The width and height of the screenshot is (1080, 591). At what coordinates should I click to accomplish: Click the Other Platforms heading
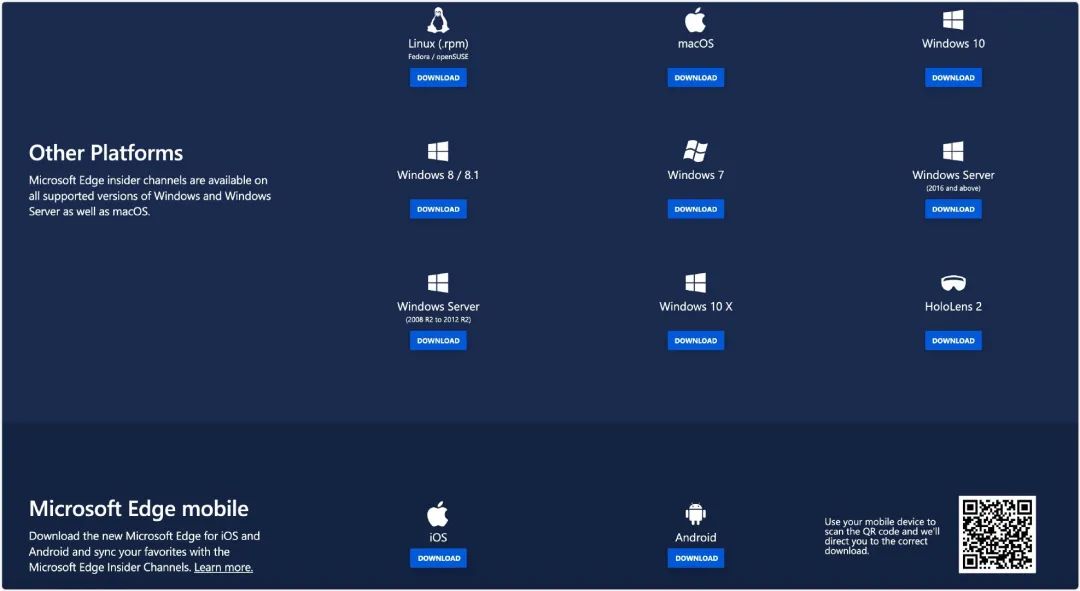(x=106, y=153)
